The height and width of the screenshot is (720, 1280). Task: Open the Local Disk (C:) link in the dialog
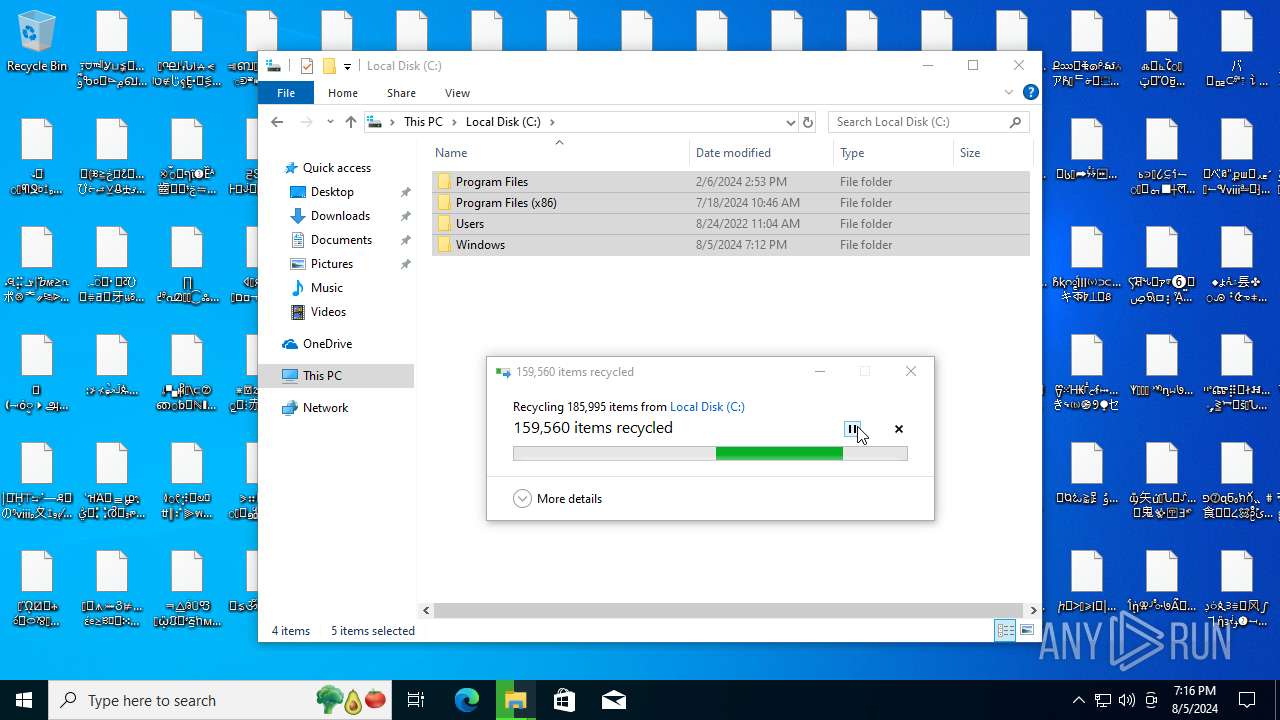click(x=707, y=407)
